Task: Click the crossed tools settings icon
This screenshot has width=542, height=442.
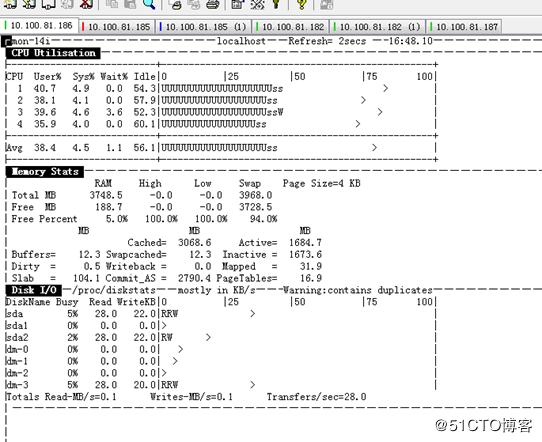Action: pyautogui.click(x=257, y=3)
